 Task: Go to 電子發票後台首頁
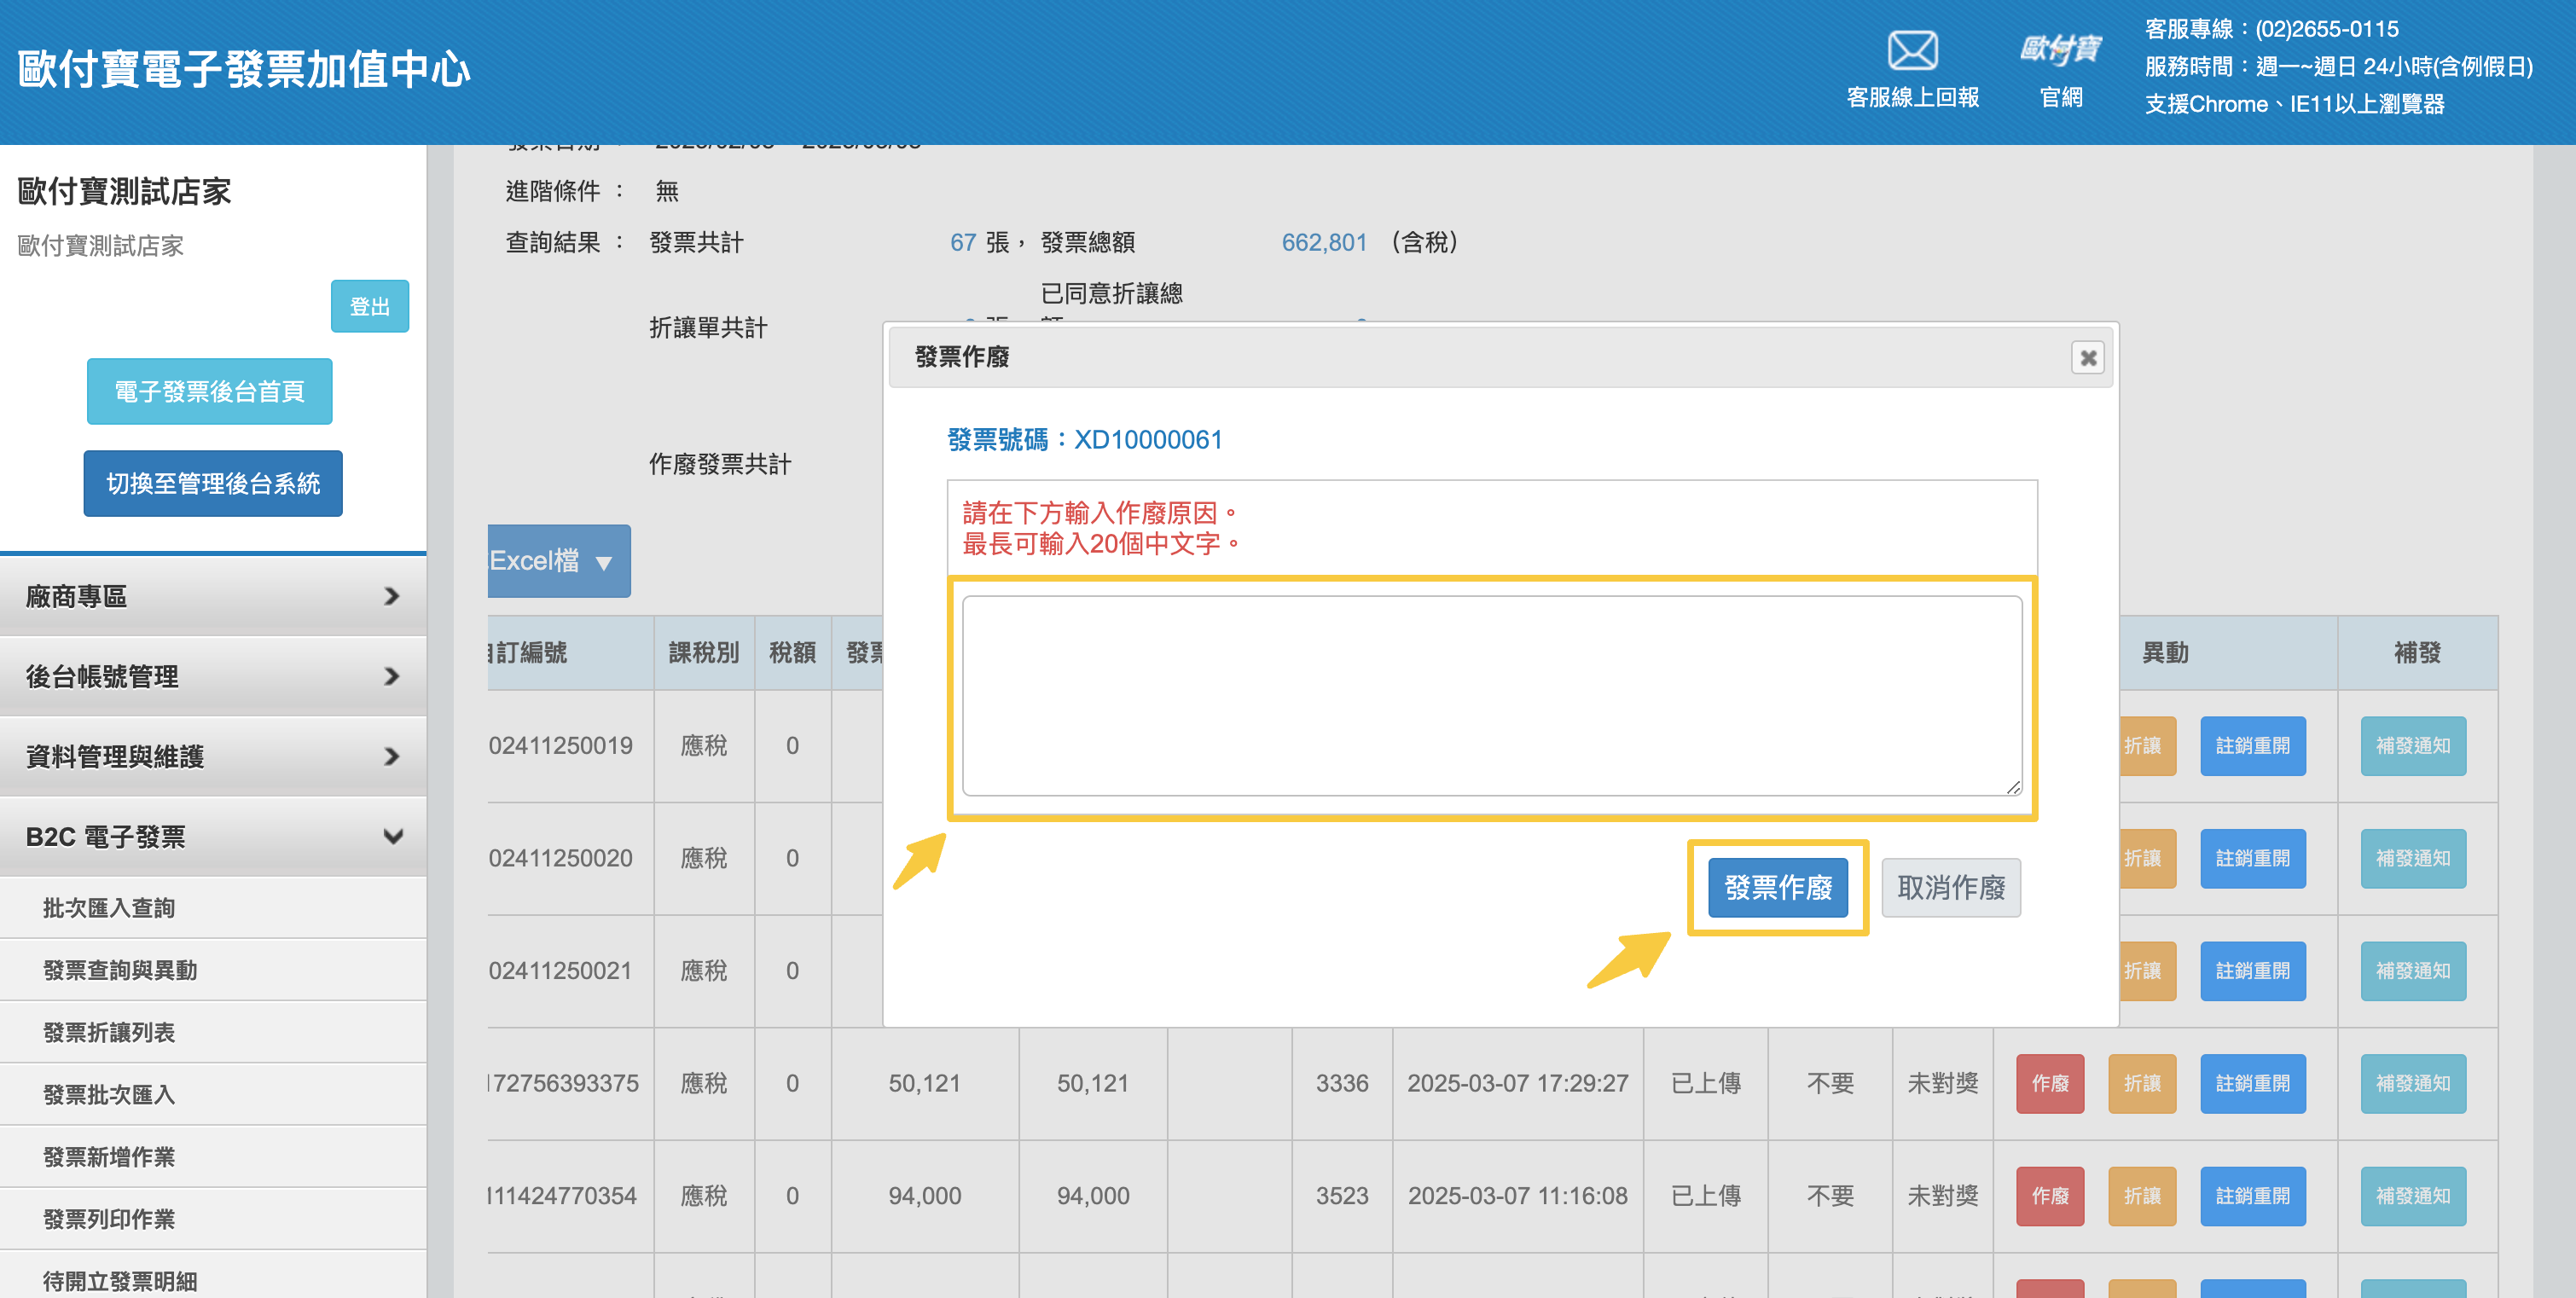(209, 391)
